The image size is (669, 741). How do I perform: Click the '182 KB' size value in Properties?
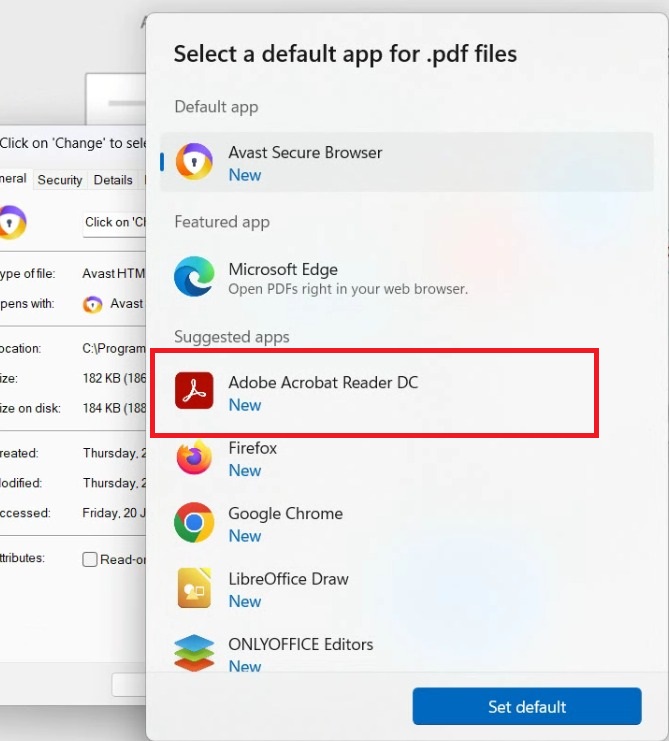click(x=114, y=379)
